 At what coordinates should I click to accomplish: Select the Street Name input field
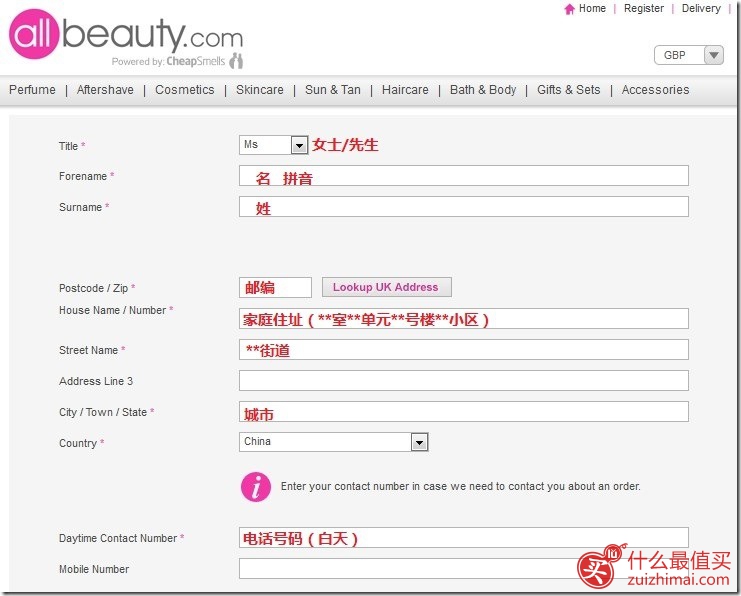pos(464,350)
